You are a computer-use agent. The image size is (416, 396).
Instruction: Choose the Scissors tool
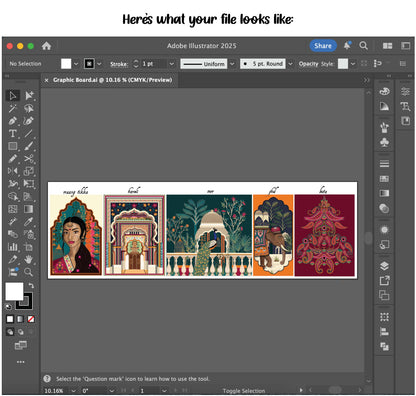tap(29, 159)
